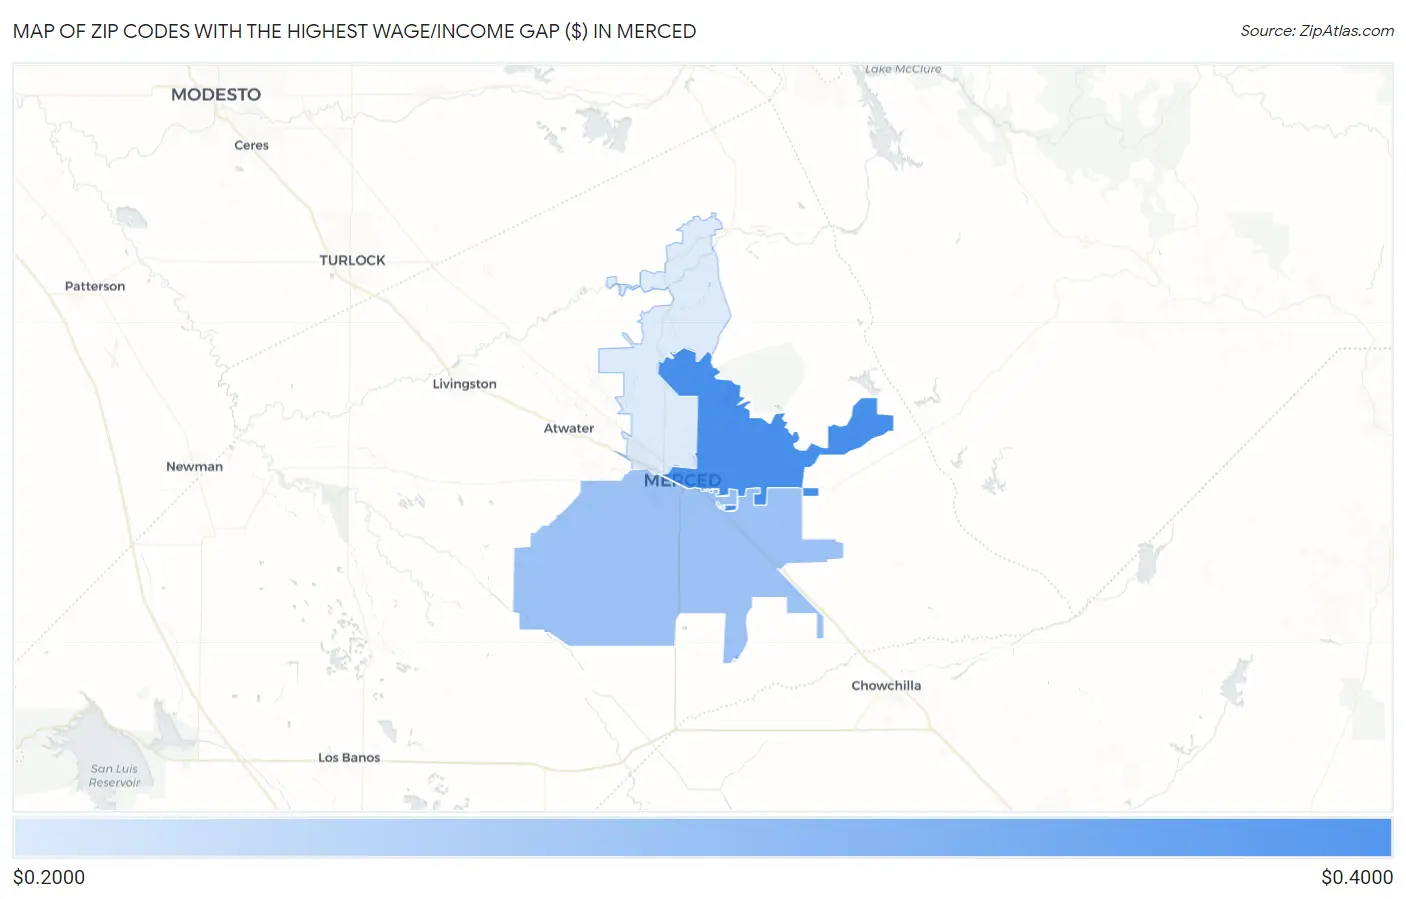Click the Patterson town label
The image size is (1406, 899).
[x=95, y=286]
